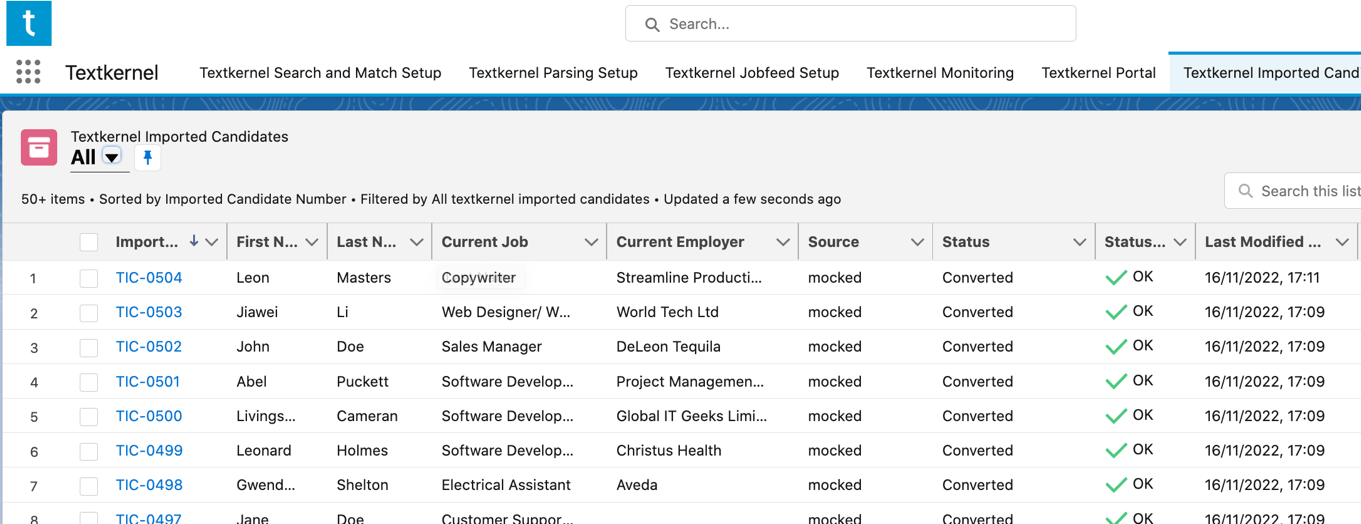Click the Web Designer/ W... job cell
Viewport: 1361px width, 524px height.
pos(506,312)
